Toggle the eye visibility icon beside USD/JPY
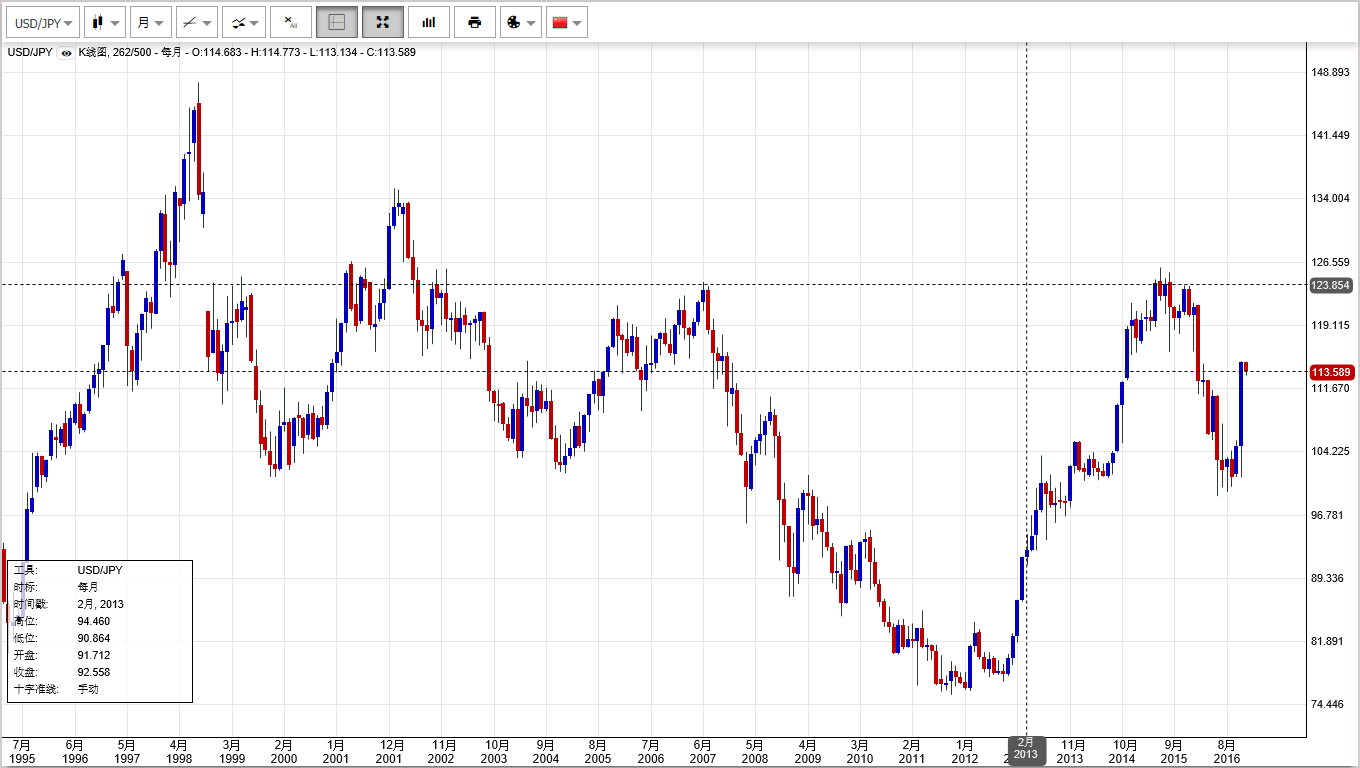Viewport: 1360px width, 768px height. pos(66,53)
